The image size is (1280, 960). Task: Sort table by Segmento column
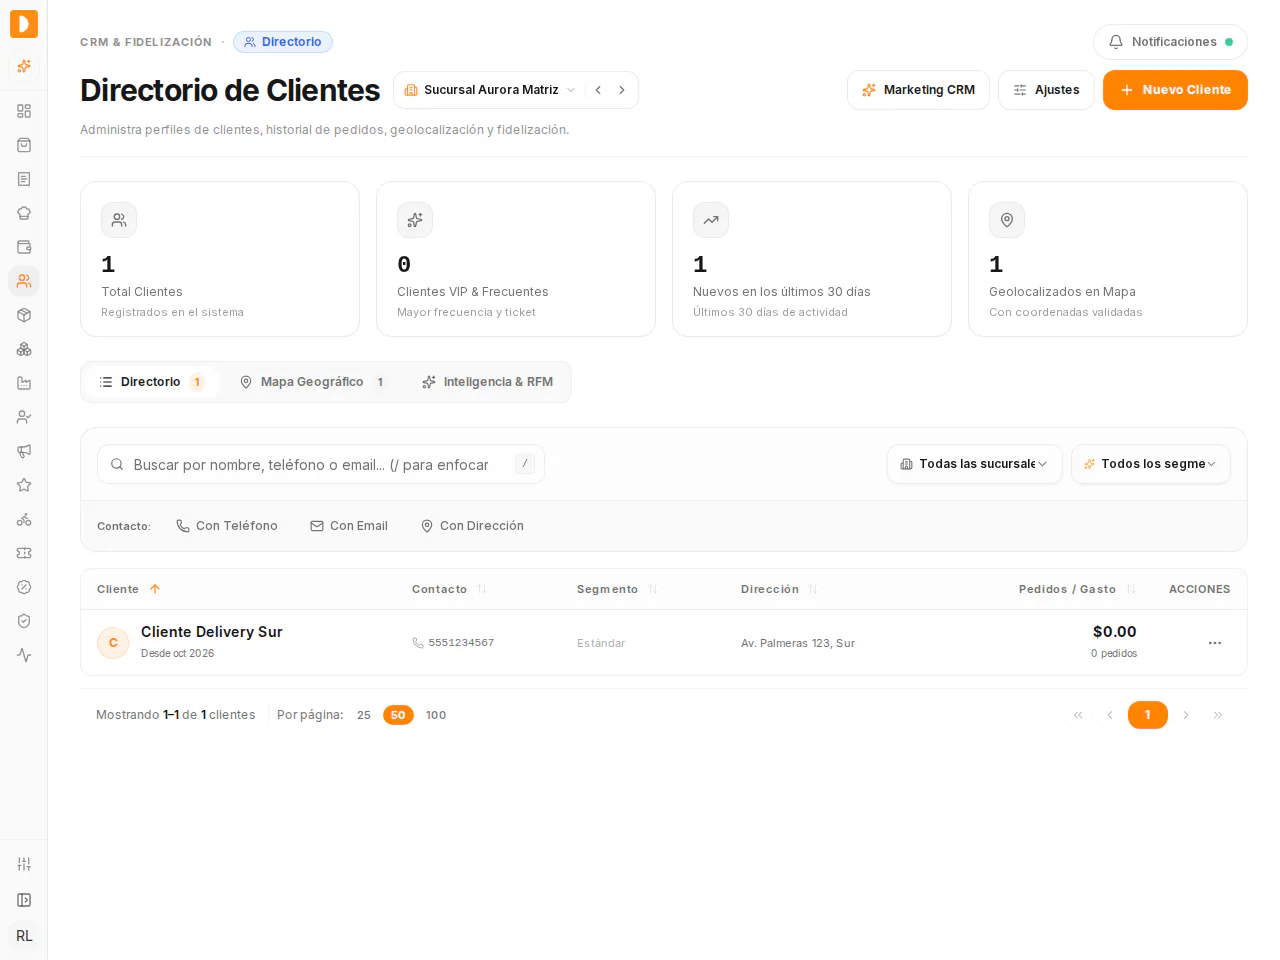[x=617, y=589]
